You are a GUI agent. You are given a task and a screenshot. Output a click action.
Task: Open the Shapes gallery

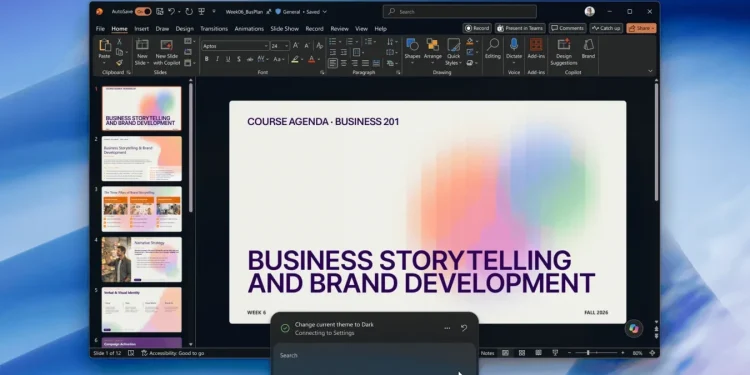[412, 52]
